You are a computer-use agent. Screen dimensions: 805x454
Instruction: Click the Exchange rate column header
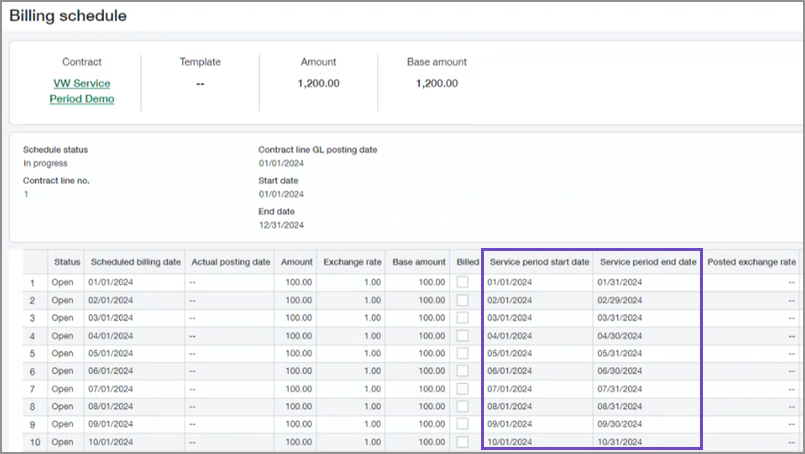[351, 262]
